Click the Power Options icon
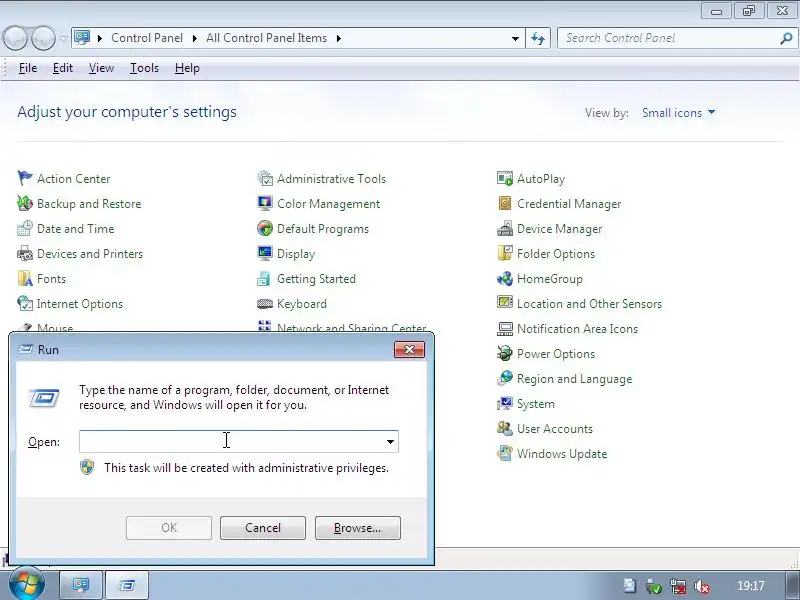Image resolution: width=800 pixels, height=600 pixels. coord(505,353)
